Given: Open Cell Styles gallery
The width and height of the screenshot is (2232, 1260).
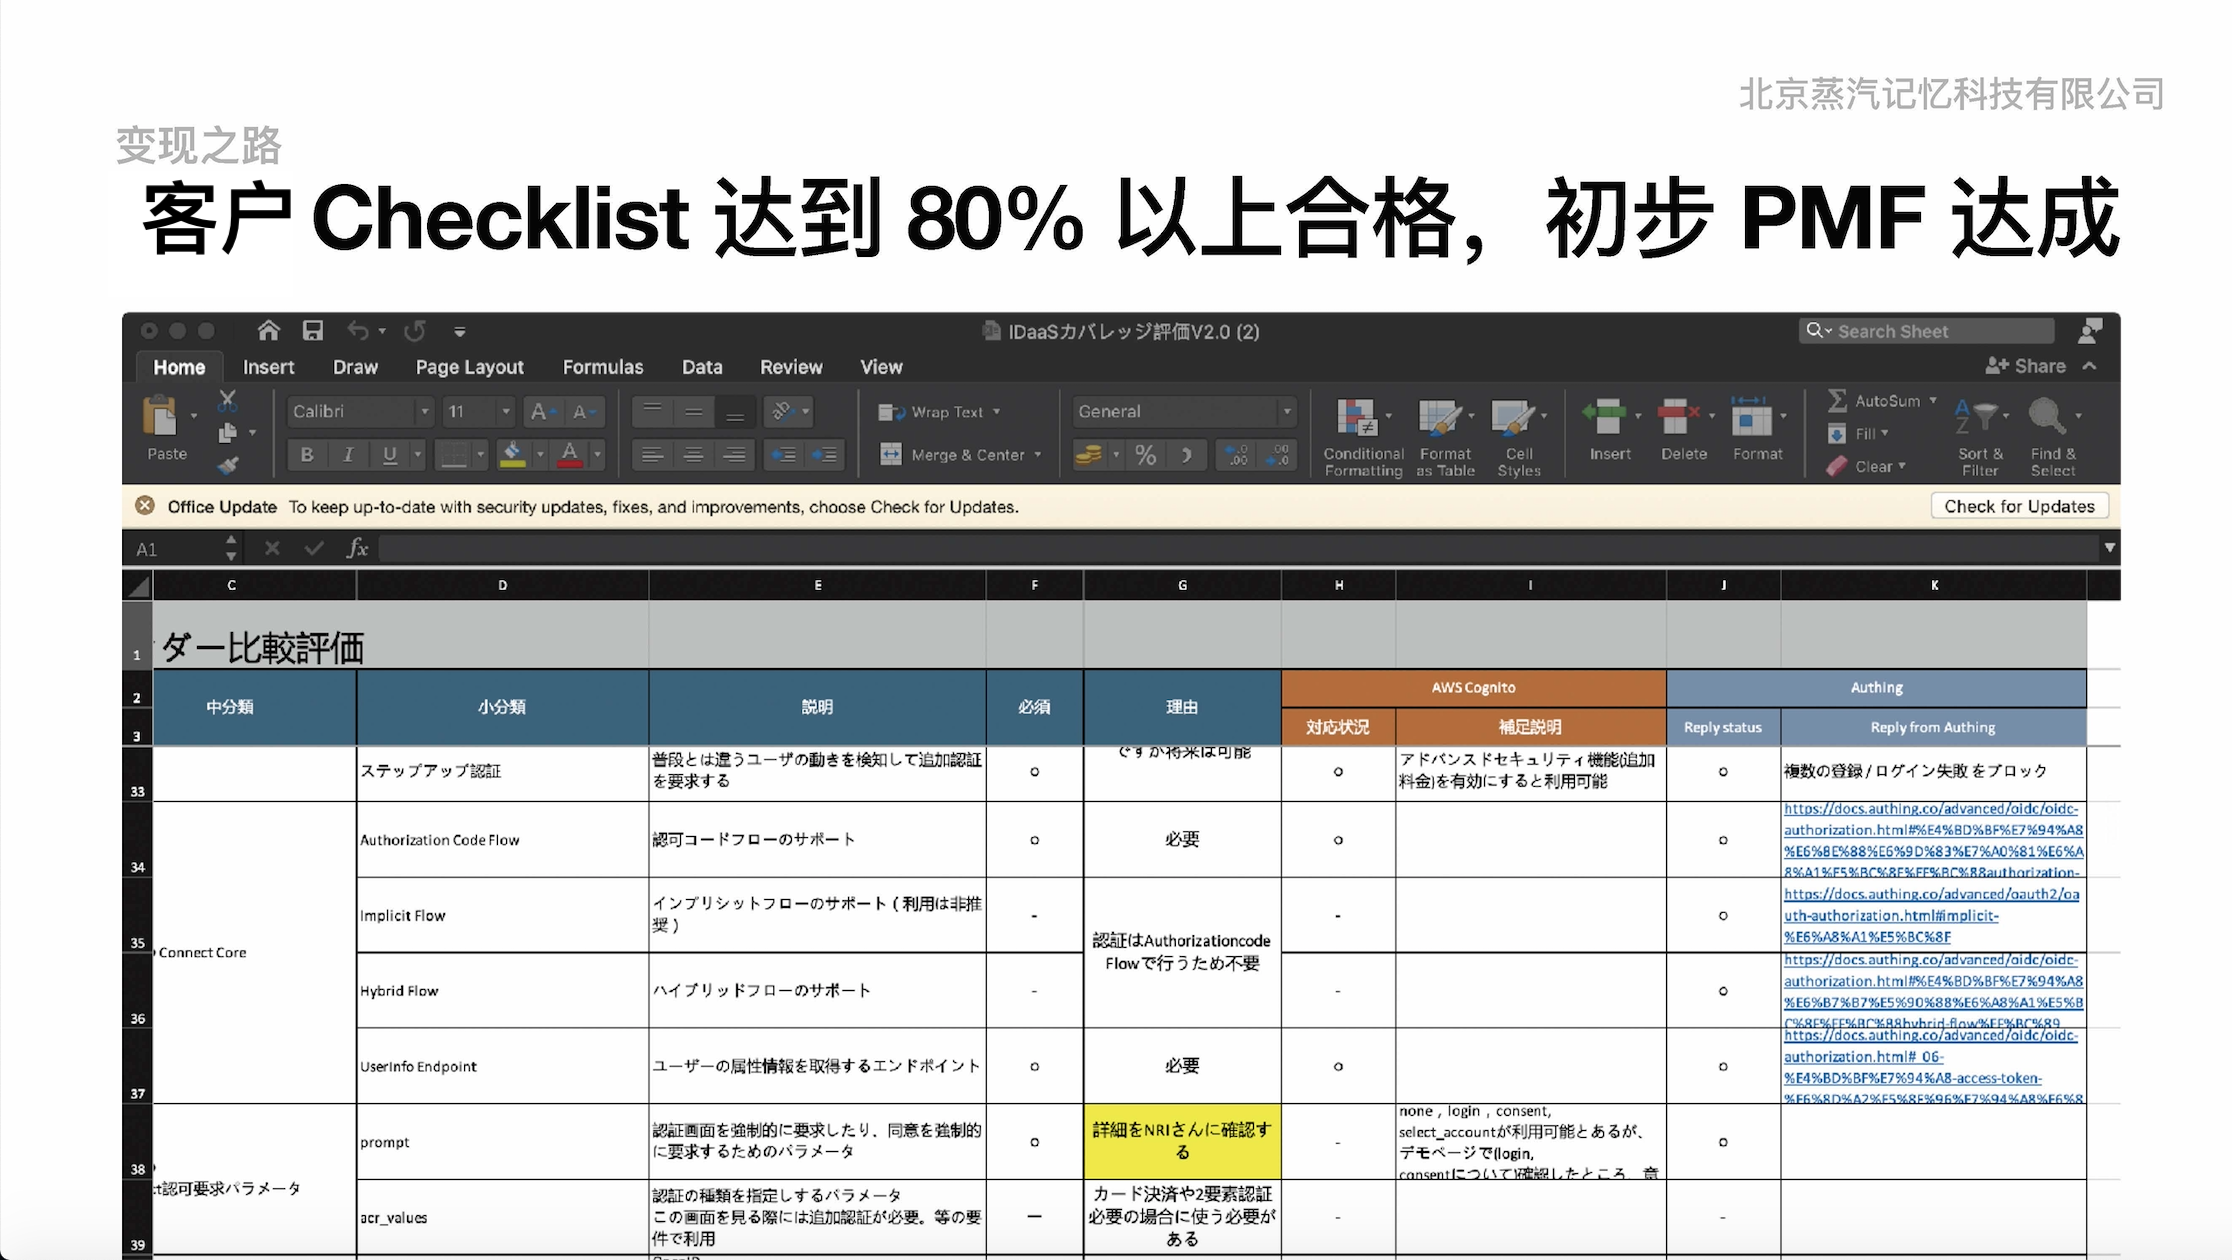Looking at the screenshot, I should point(1519,436).
